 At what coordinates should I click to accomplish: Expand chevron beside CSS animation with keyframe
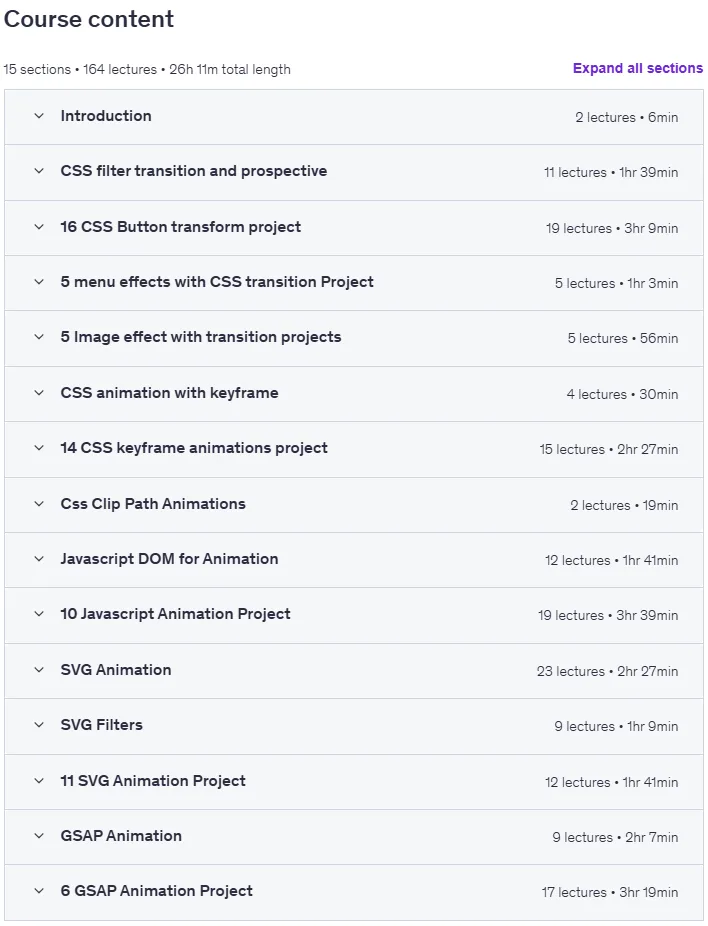point(39,393)
